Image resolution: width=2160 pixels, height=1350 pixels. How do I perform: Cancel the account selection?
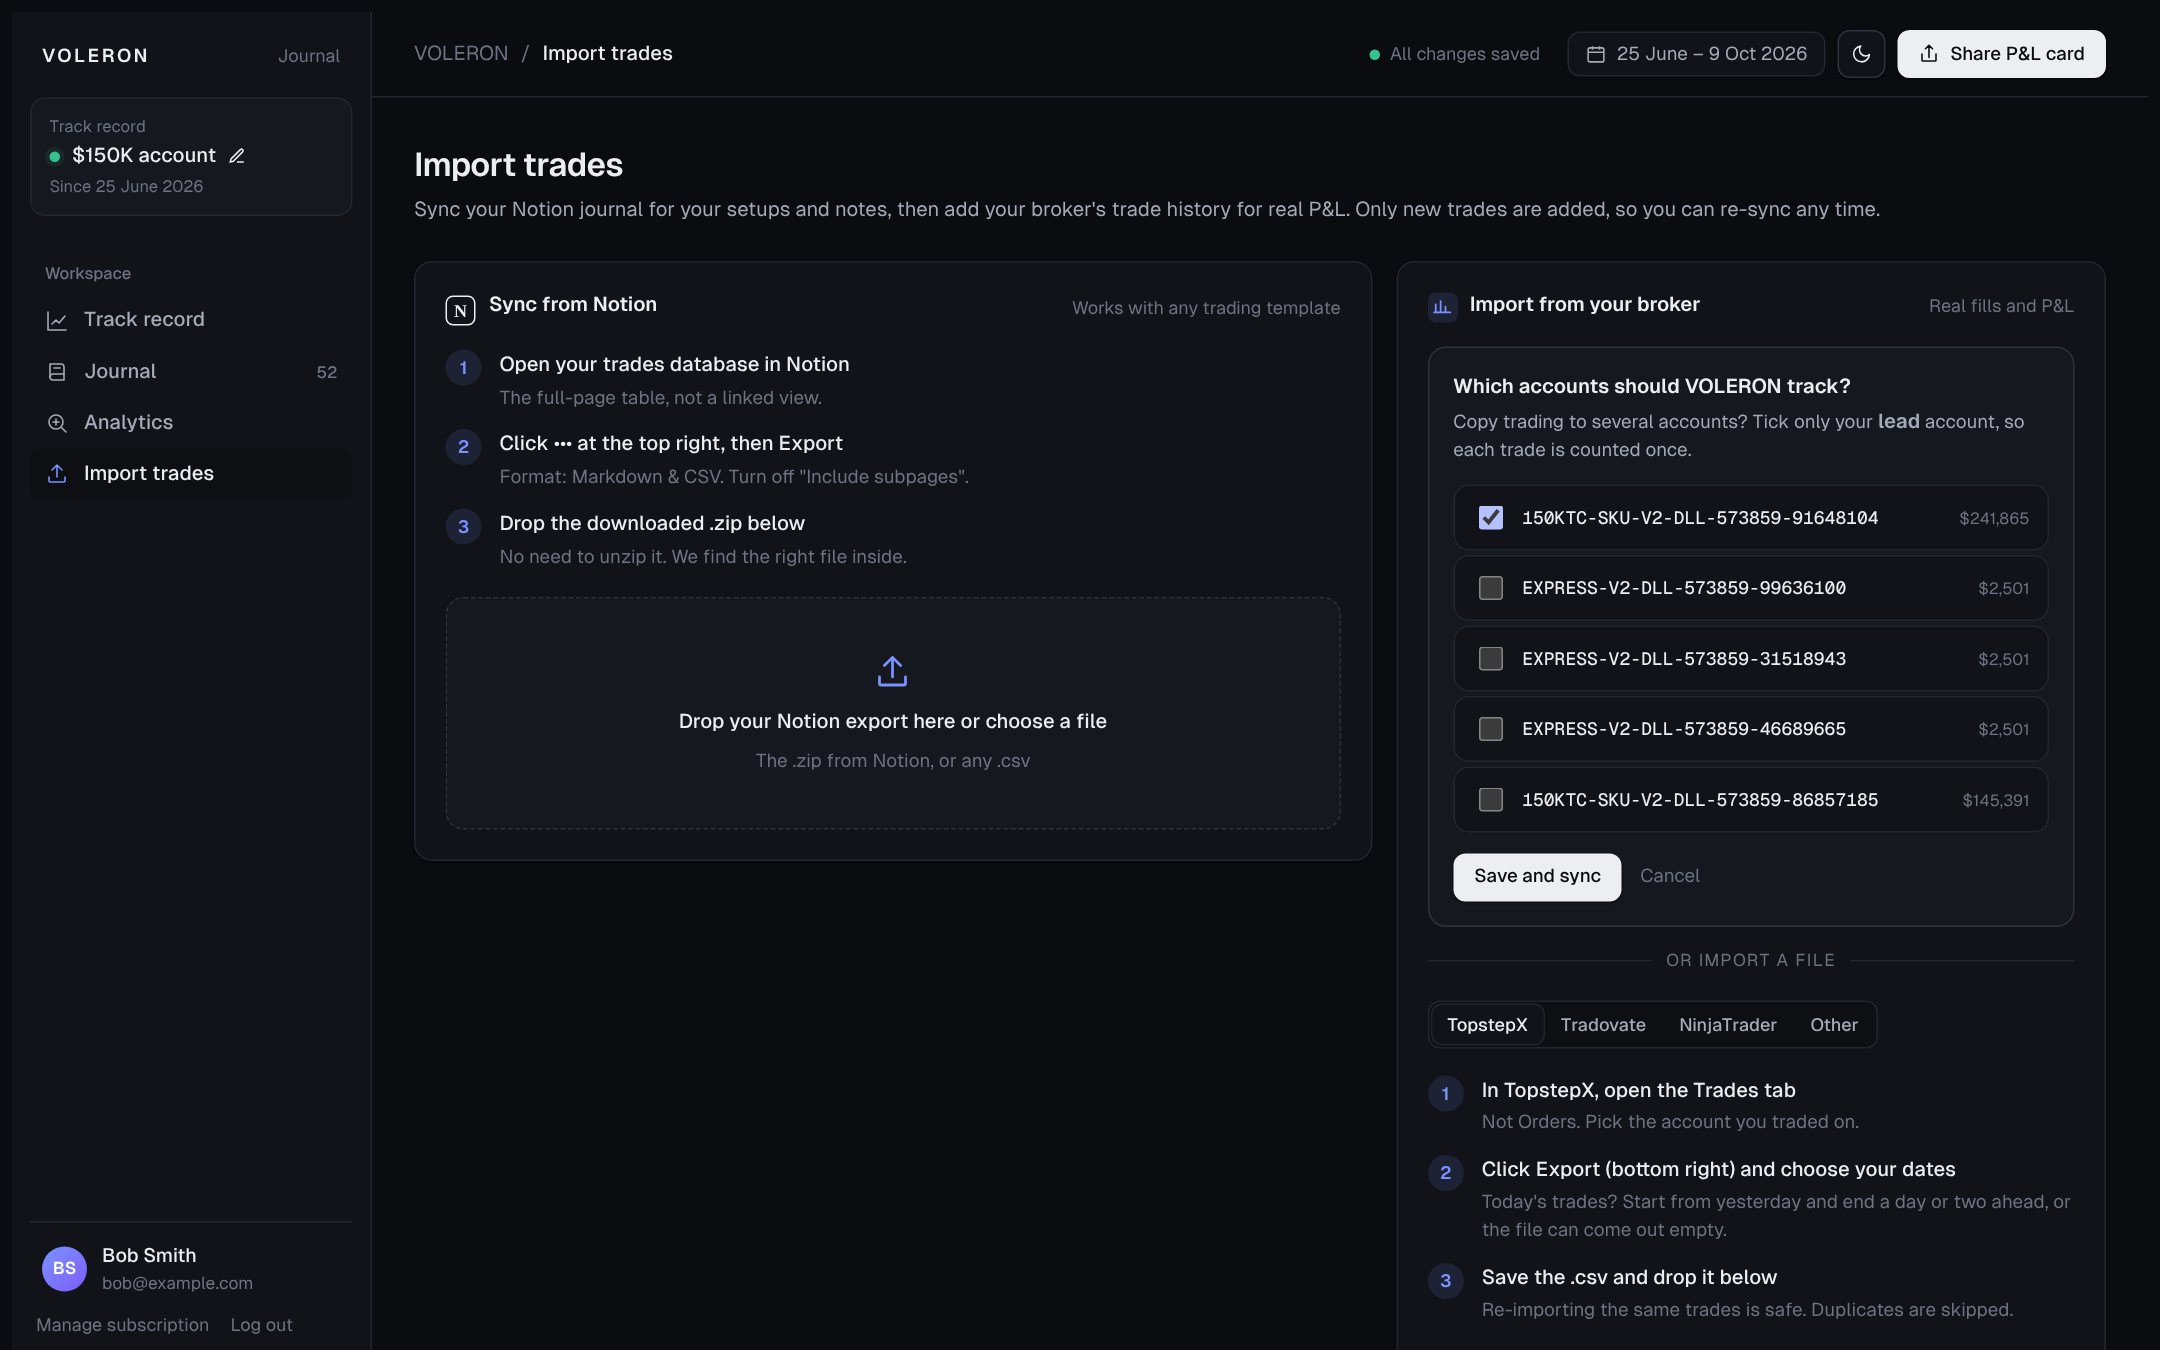coord(1669,876)
